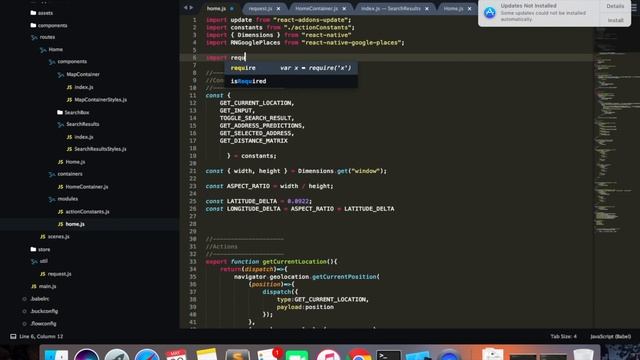Click App Store icon in notification
Screen dimensions: 640x360
[x=490, y=13]
